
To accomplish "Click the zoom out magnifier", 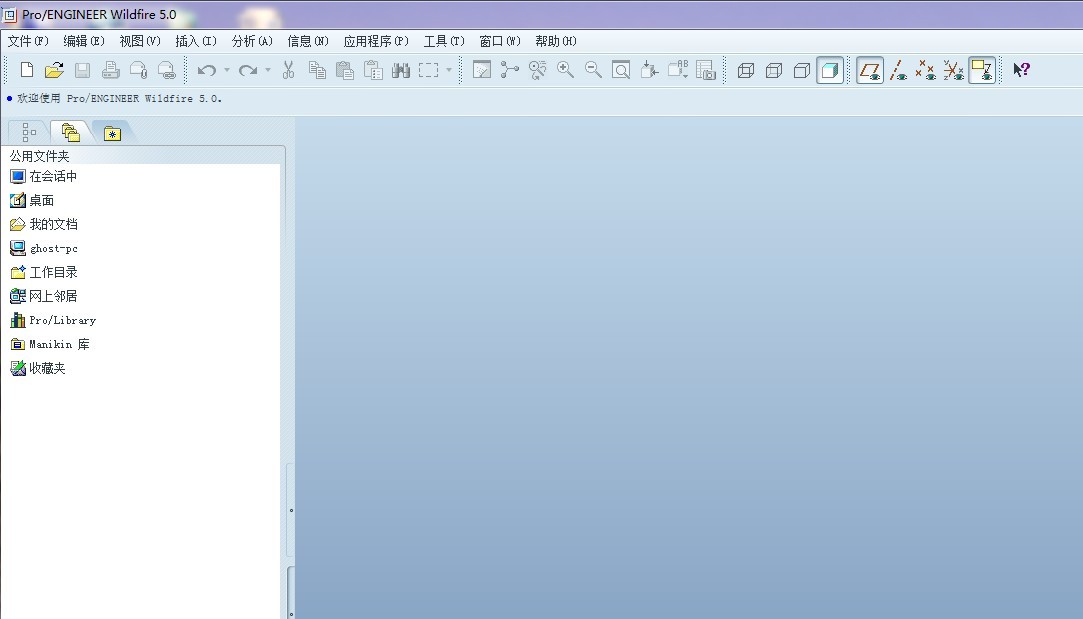I will [593, 70].
